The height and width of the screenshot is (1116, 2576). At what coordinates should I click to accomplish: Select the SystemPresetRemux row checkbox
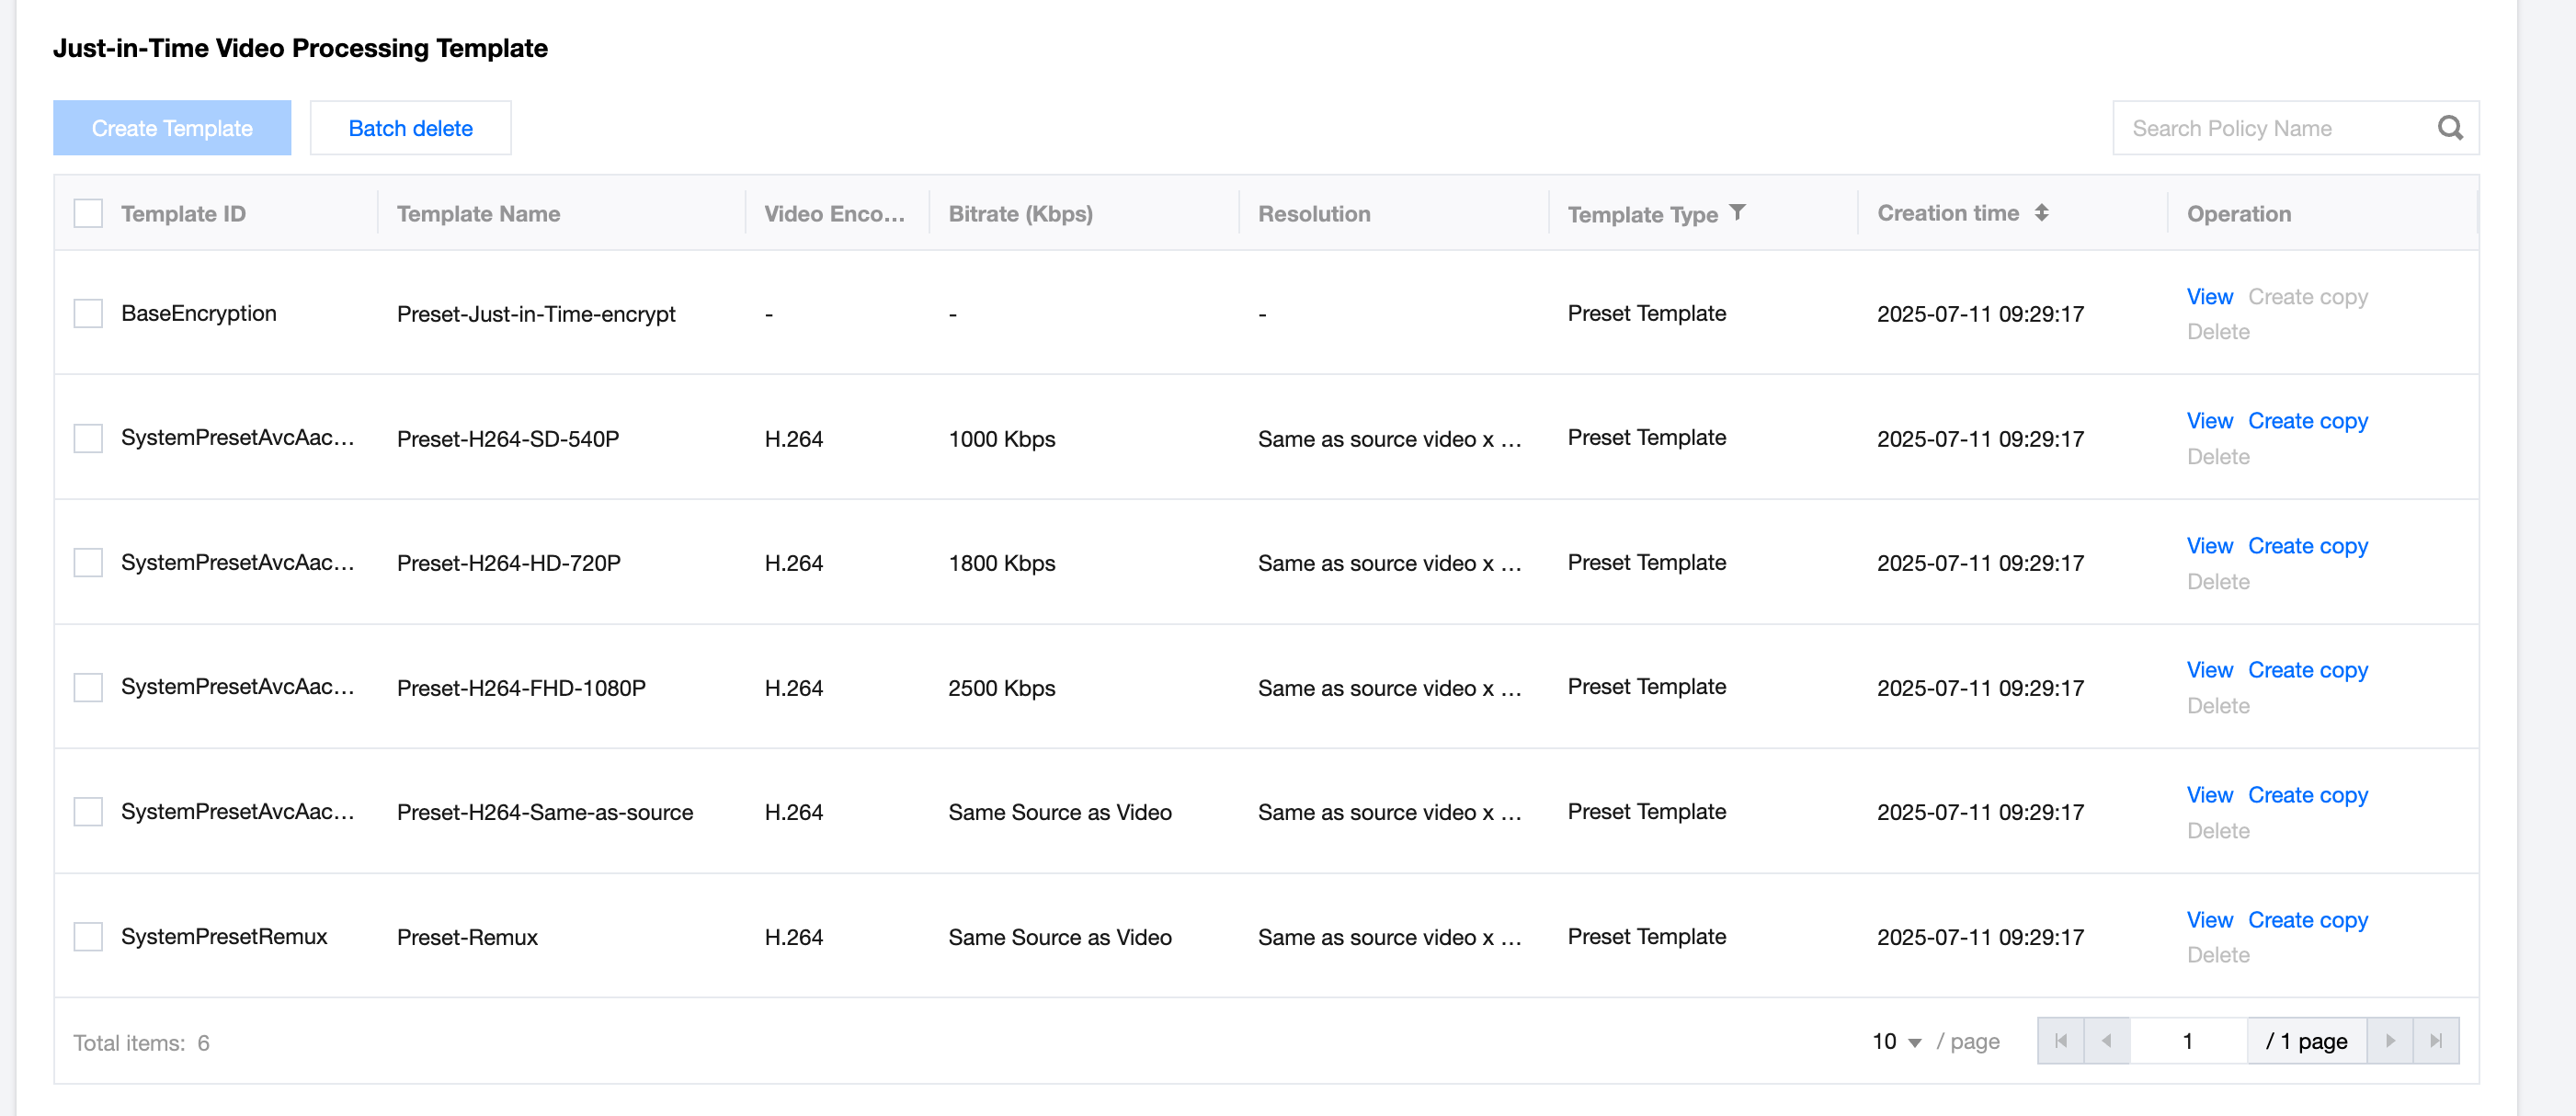[88, 937]
